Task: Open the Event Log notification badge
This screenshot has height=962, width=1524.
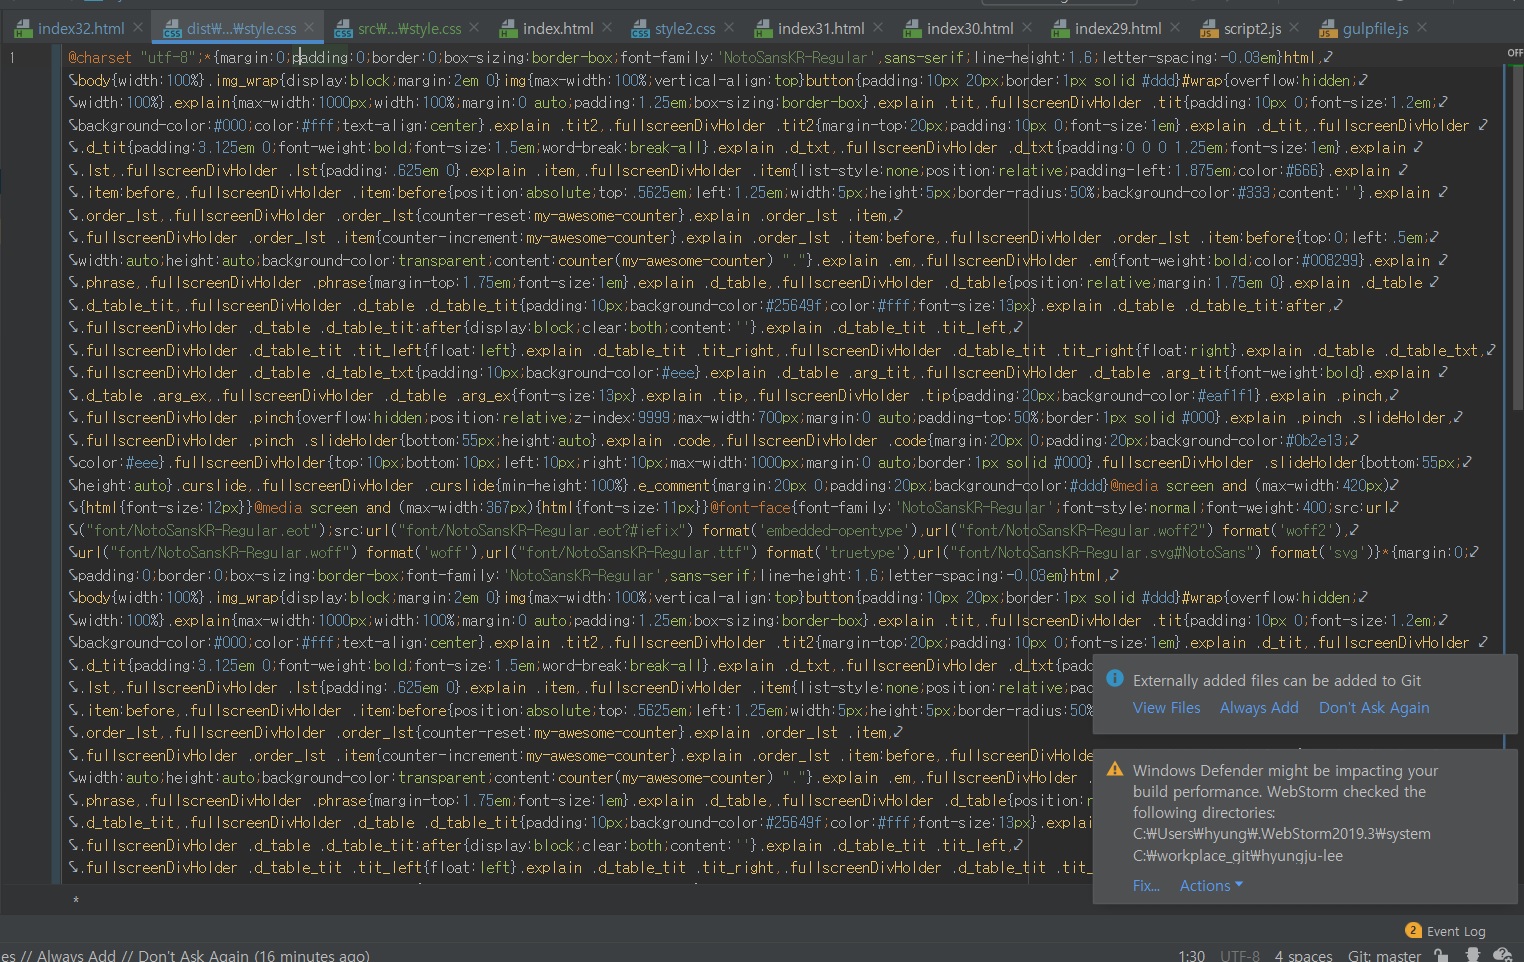Action: [1413, 930]
